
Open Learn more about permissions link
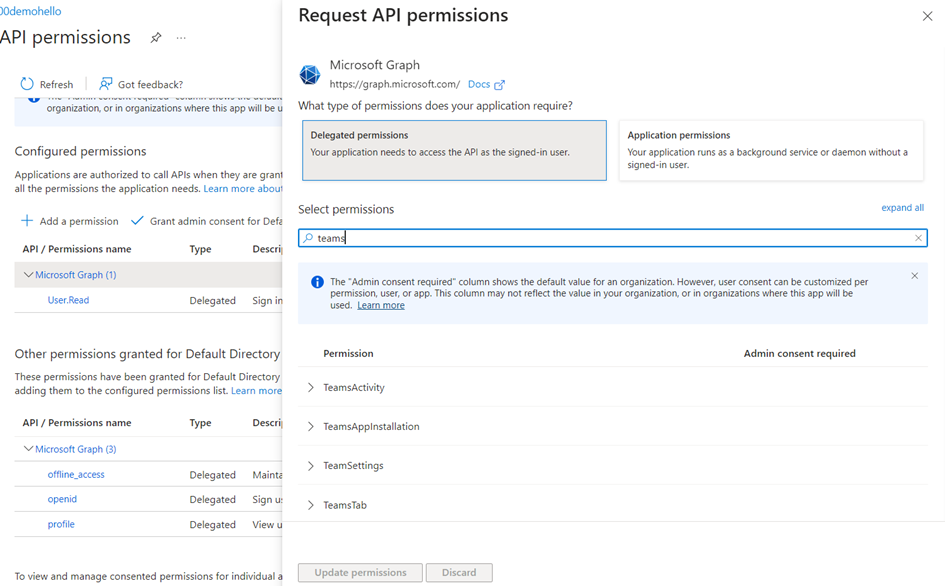pos(243,189)
